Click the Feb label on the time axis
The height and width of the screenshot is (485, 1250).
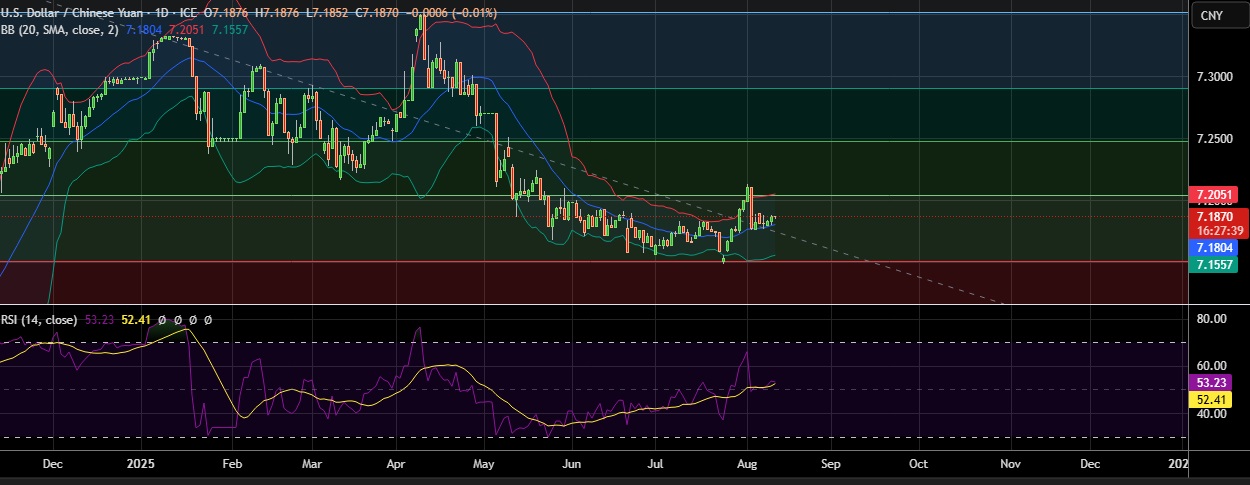point(231,464)
